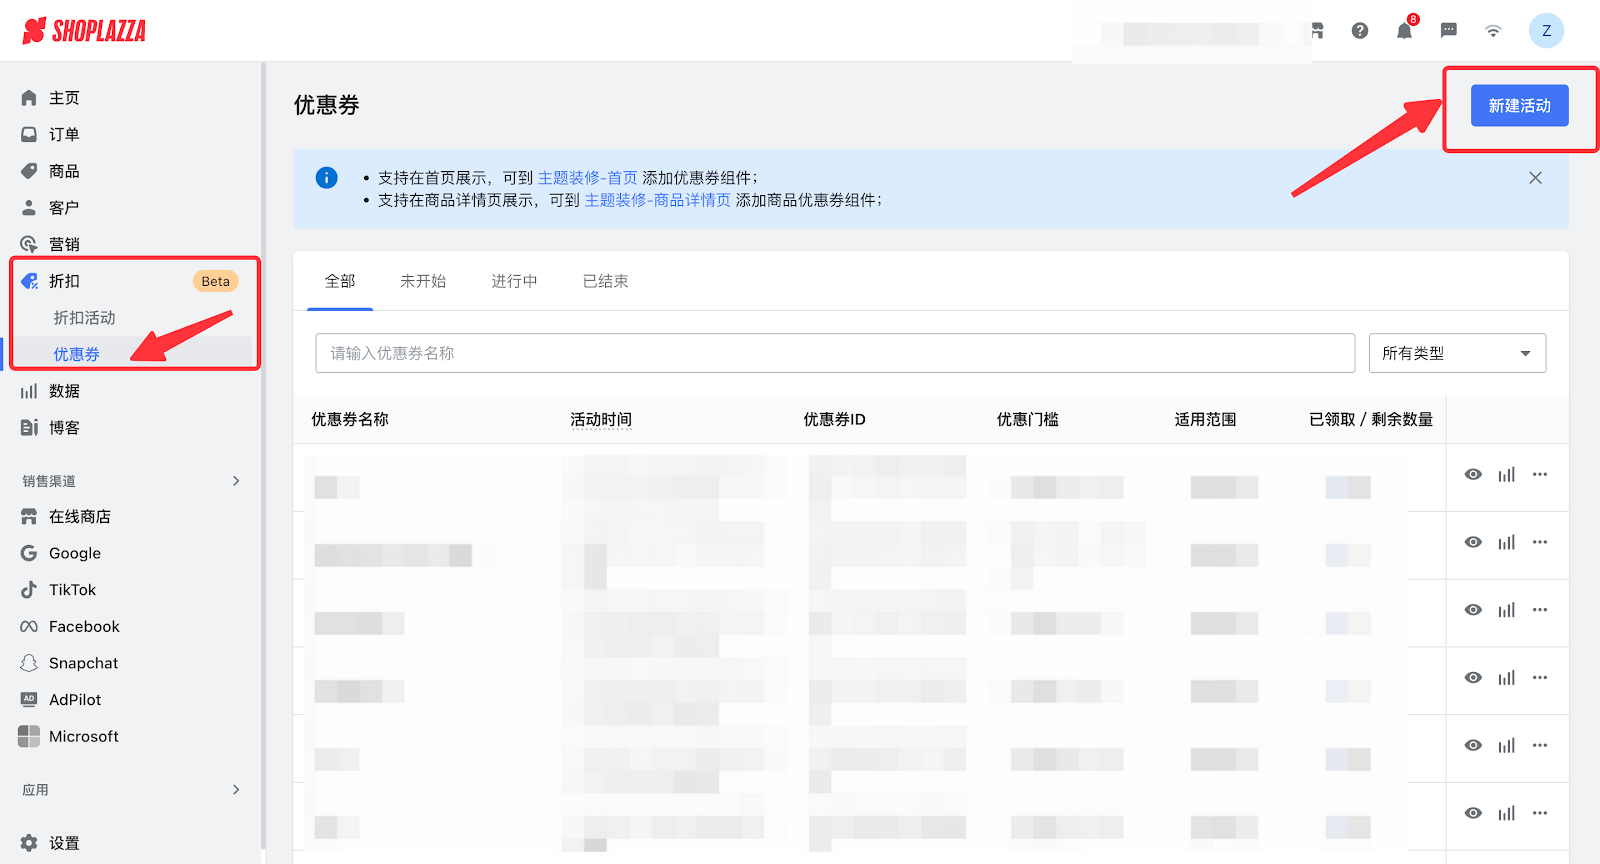Image resolution: width=1600 pixels, height=864 pixels.
Task: Expand the 销售渠道 section chevron
Action: tap(236, 481)
